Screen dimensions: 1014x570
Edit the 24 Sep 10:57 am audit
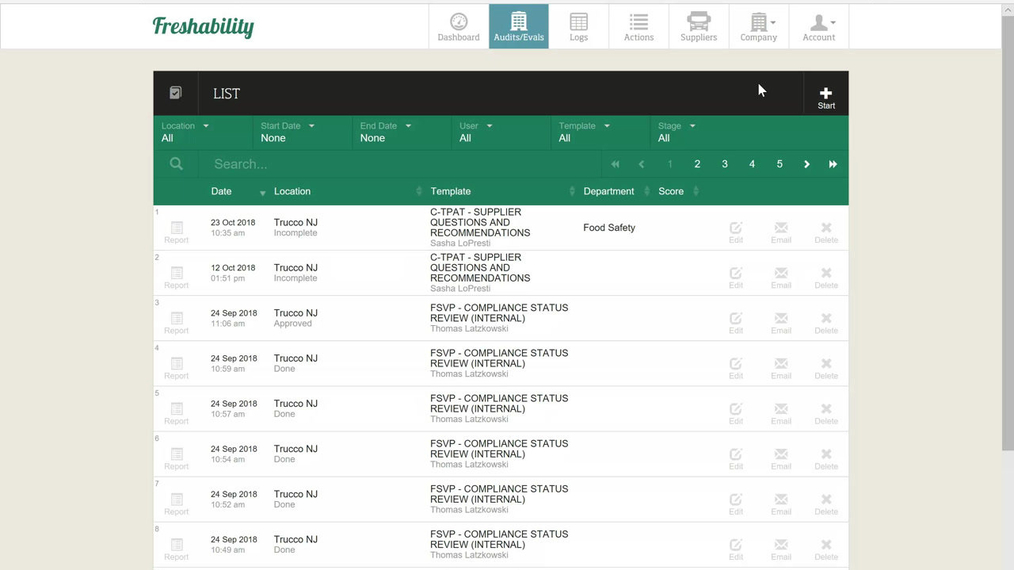[x=736, y=413]
